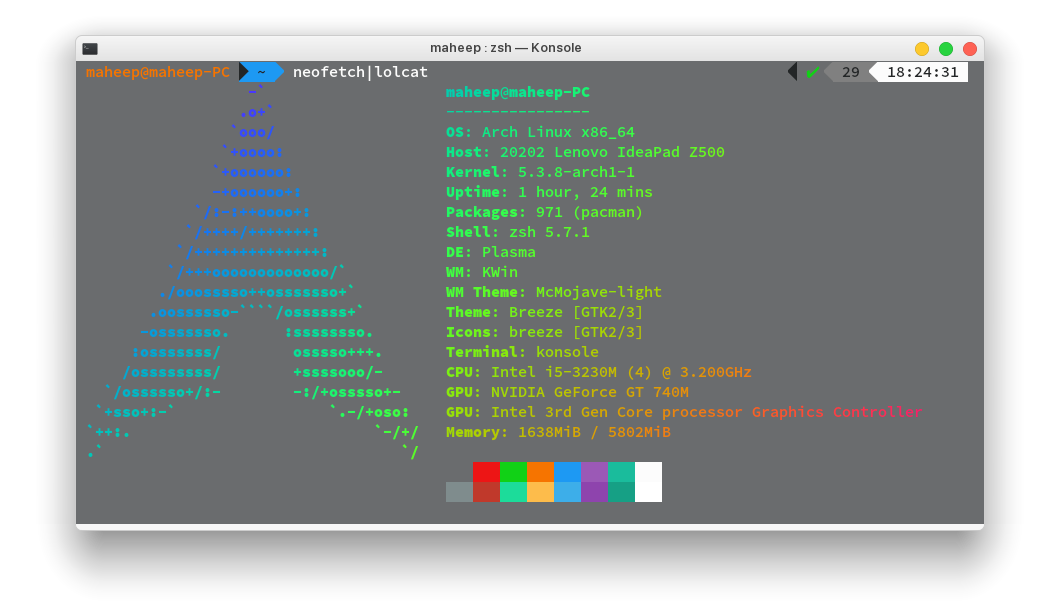
Task: Click the light blue color block, bottom row
Action: [567, 492]
